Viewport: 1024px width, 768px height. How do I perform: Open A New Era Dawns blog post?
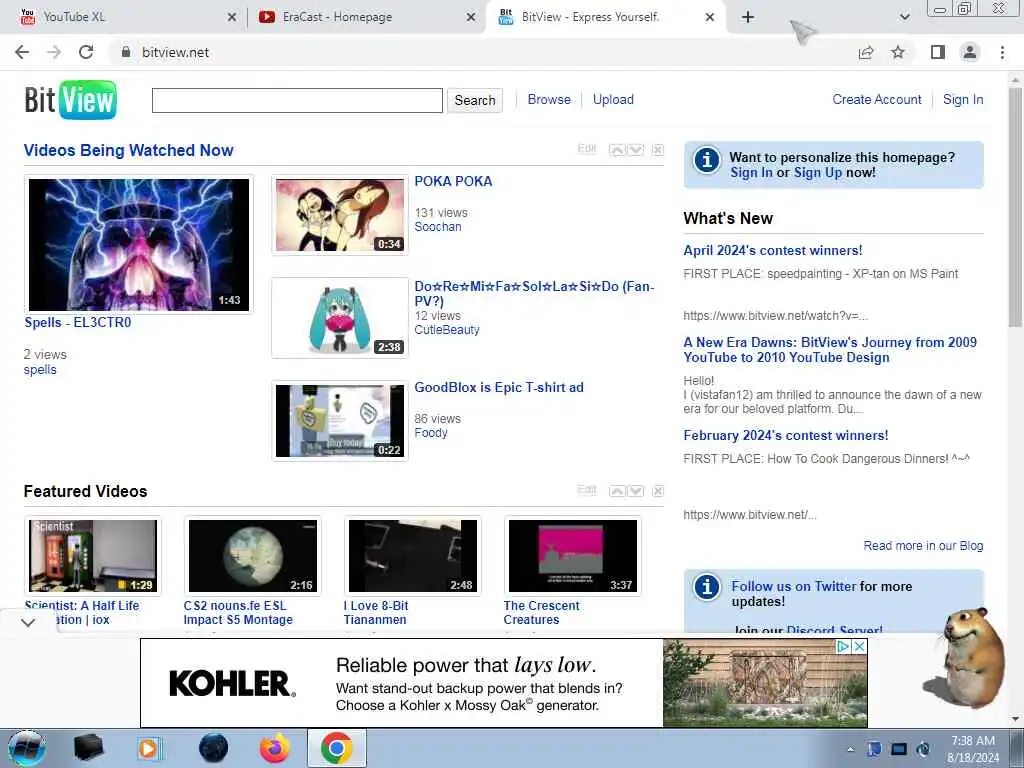[830, 349]
